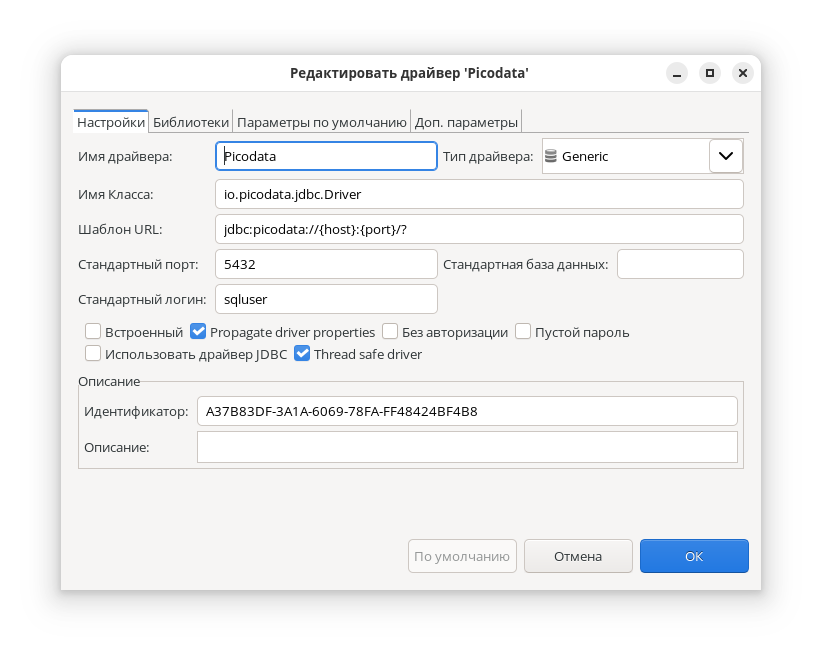
Task: Switch to the Библиотеки tab
Action: pyautogui.click(x=191, y=121)
